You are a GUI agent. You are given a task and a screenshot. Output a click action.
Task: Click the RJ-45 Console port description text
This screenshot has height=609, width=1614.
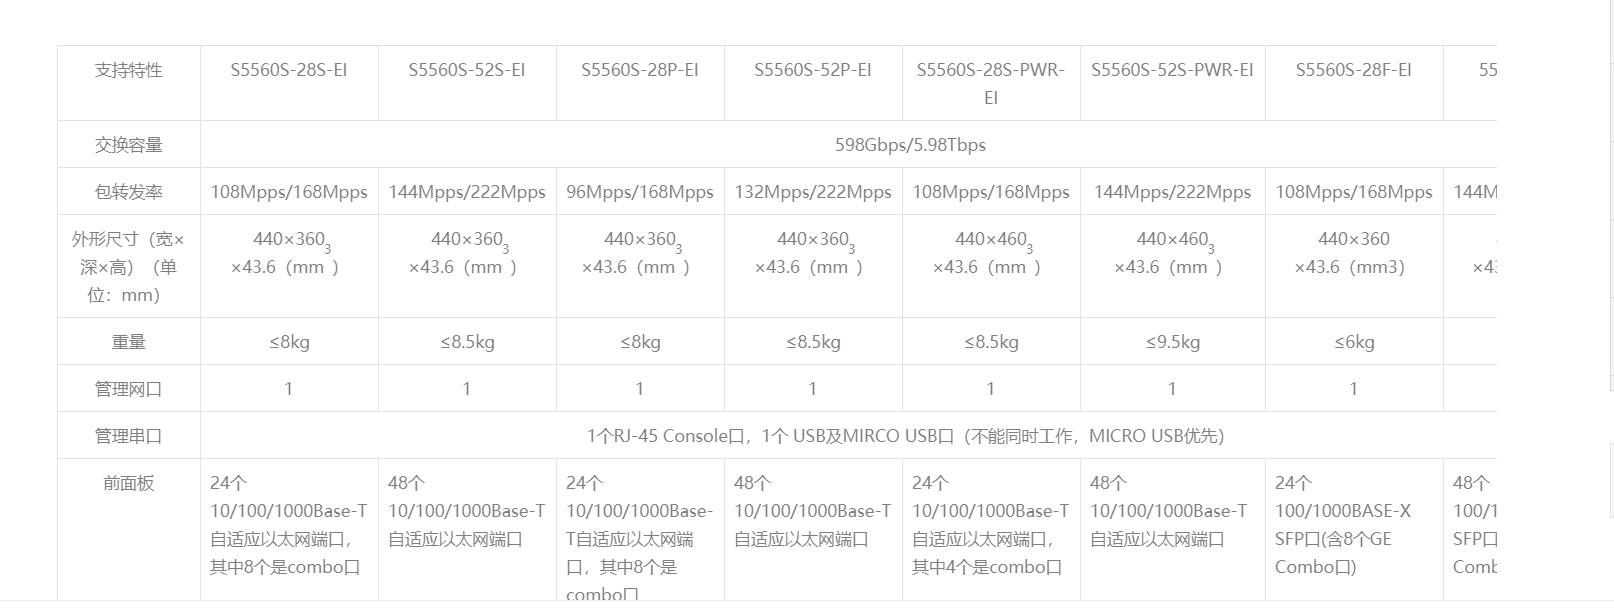pos(905,436)
